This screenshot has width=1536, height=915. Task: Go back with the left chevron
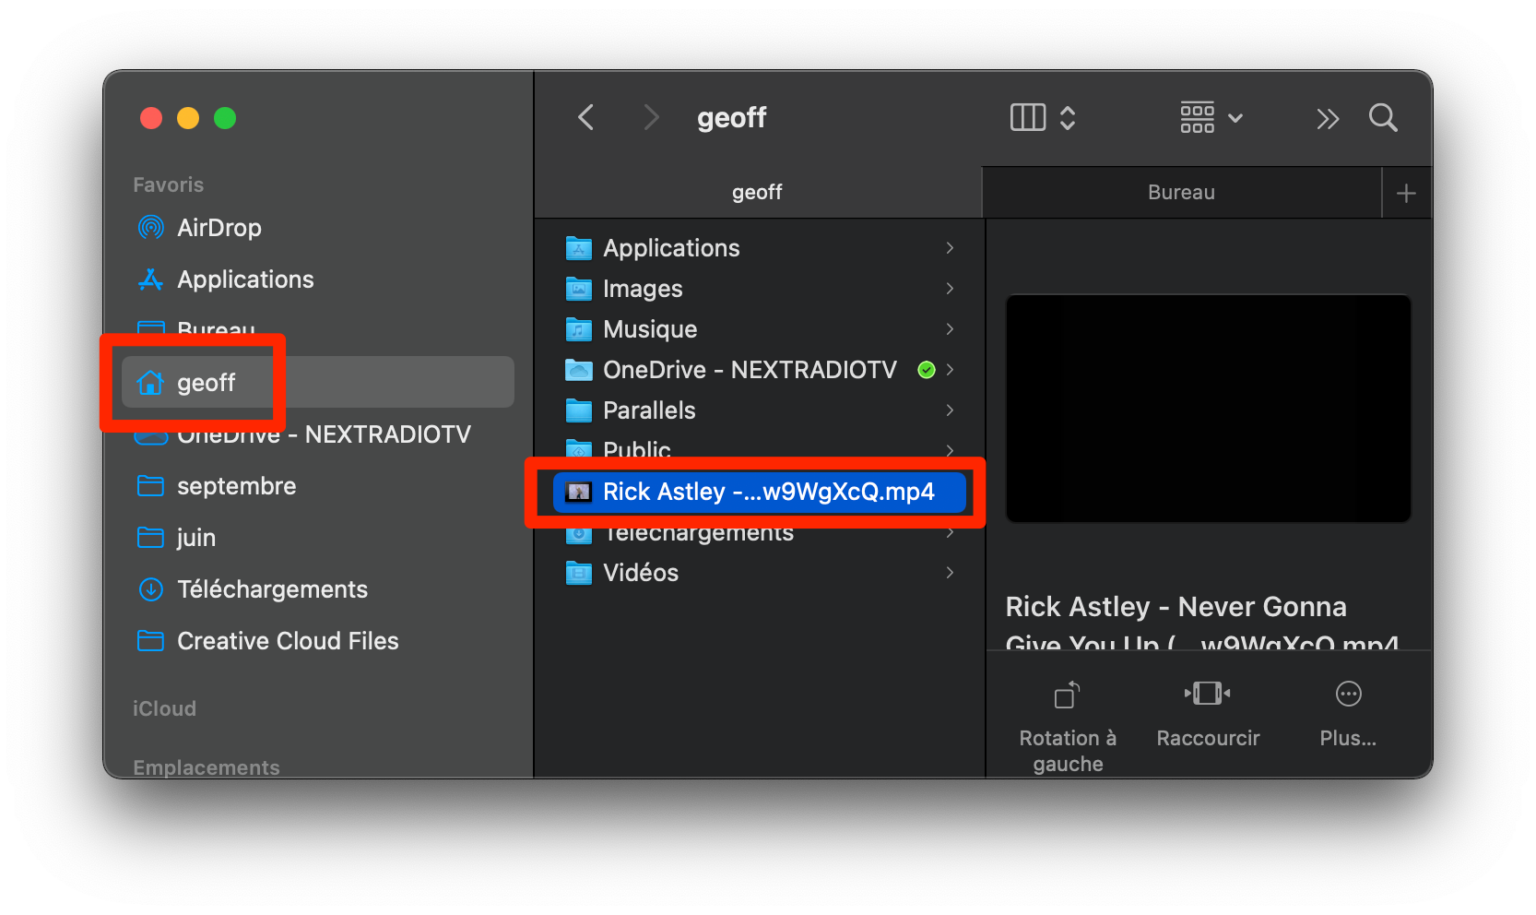[x=586, y=118]
